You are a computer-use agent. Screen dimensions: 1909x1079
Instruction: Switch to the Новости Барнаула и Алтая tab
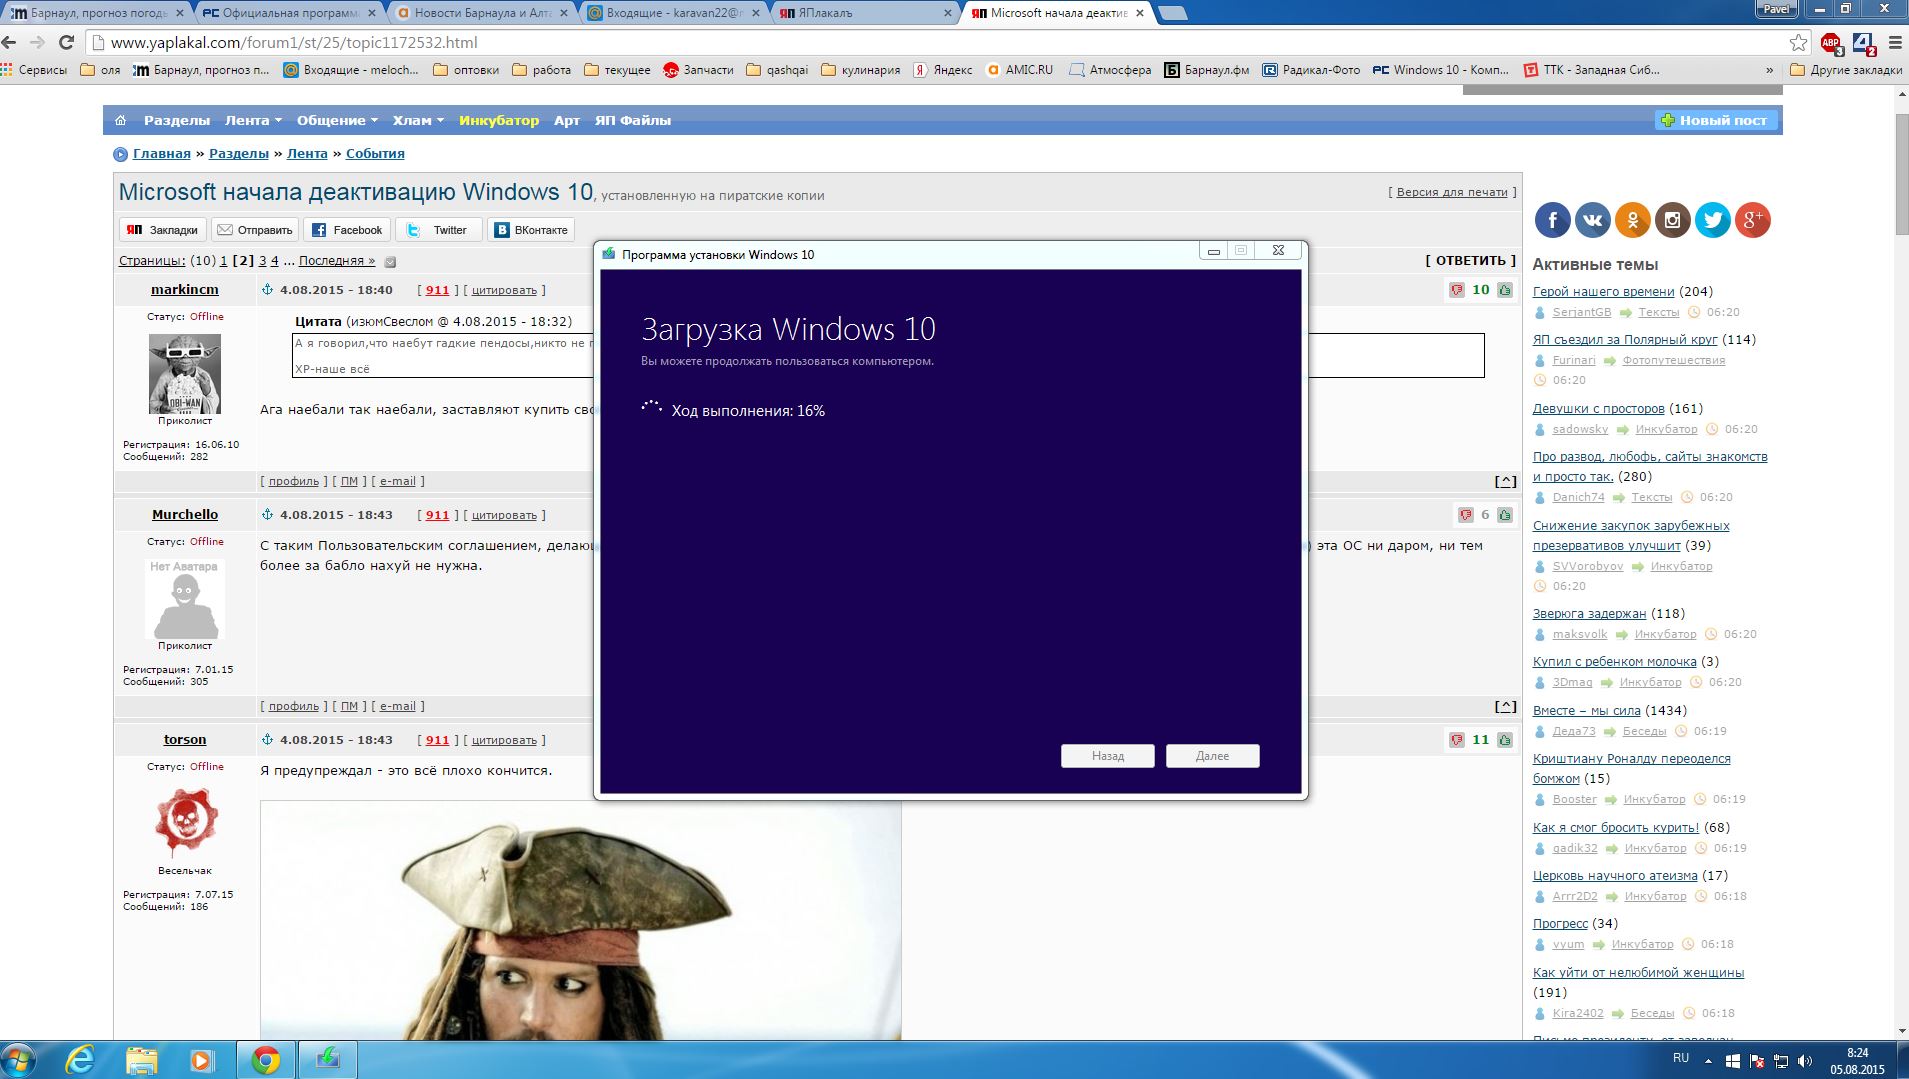coord(481,13)
